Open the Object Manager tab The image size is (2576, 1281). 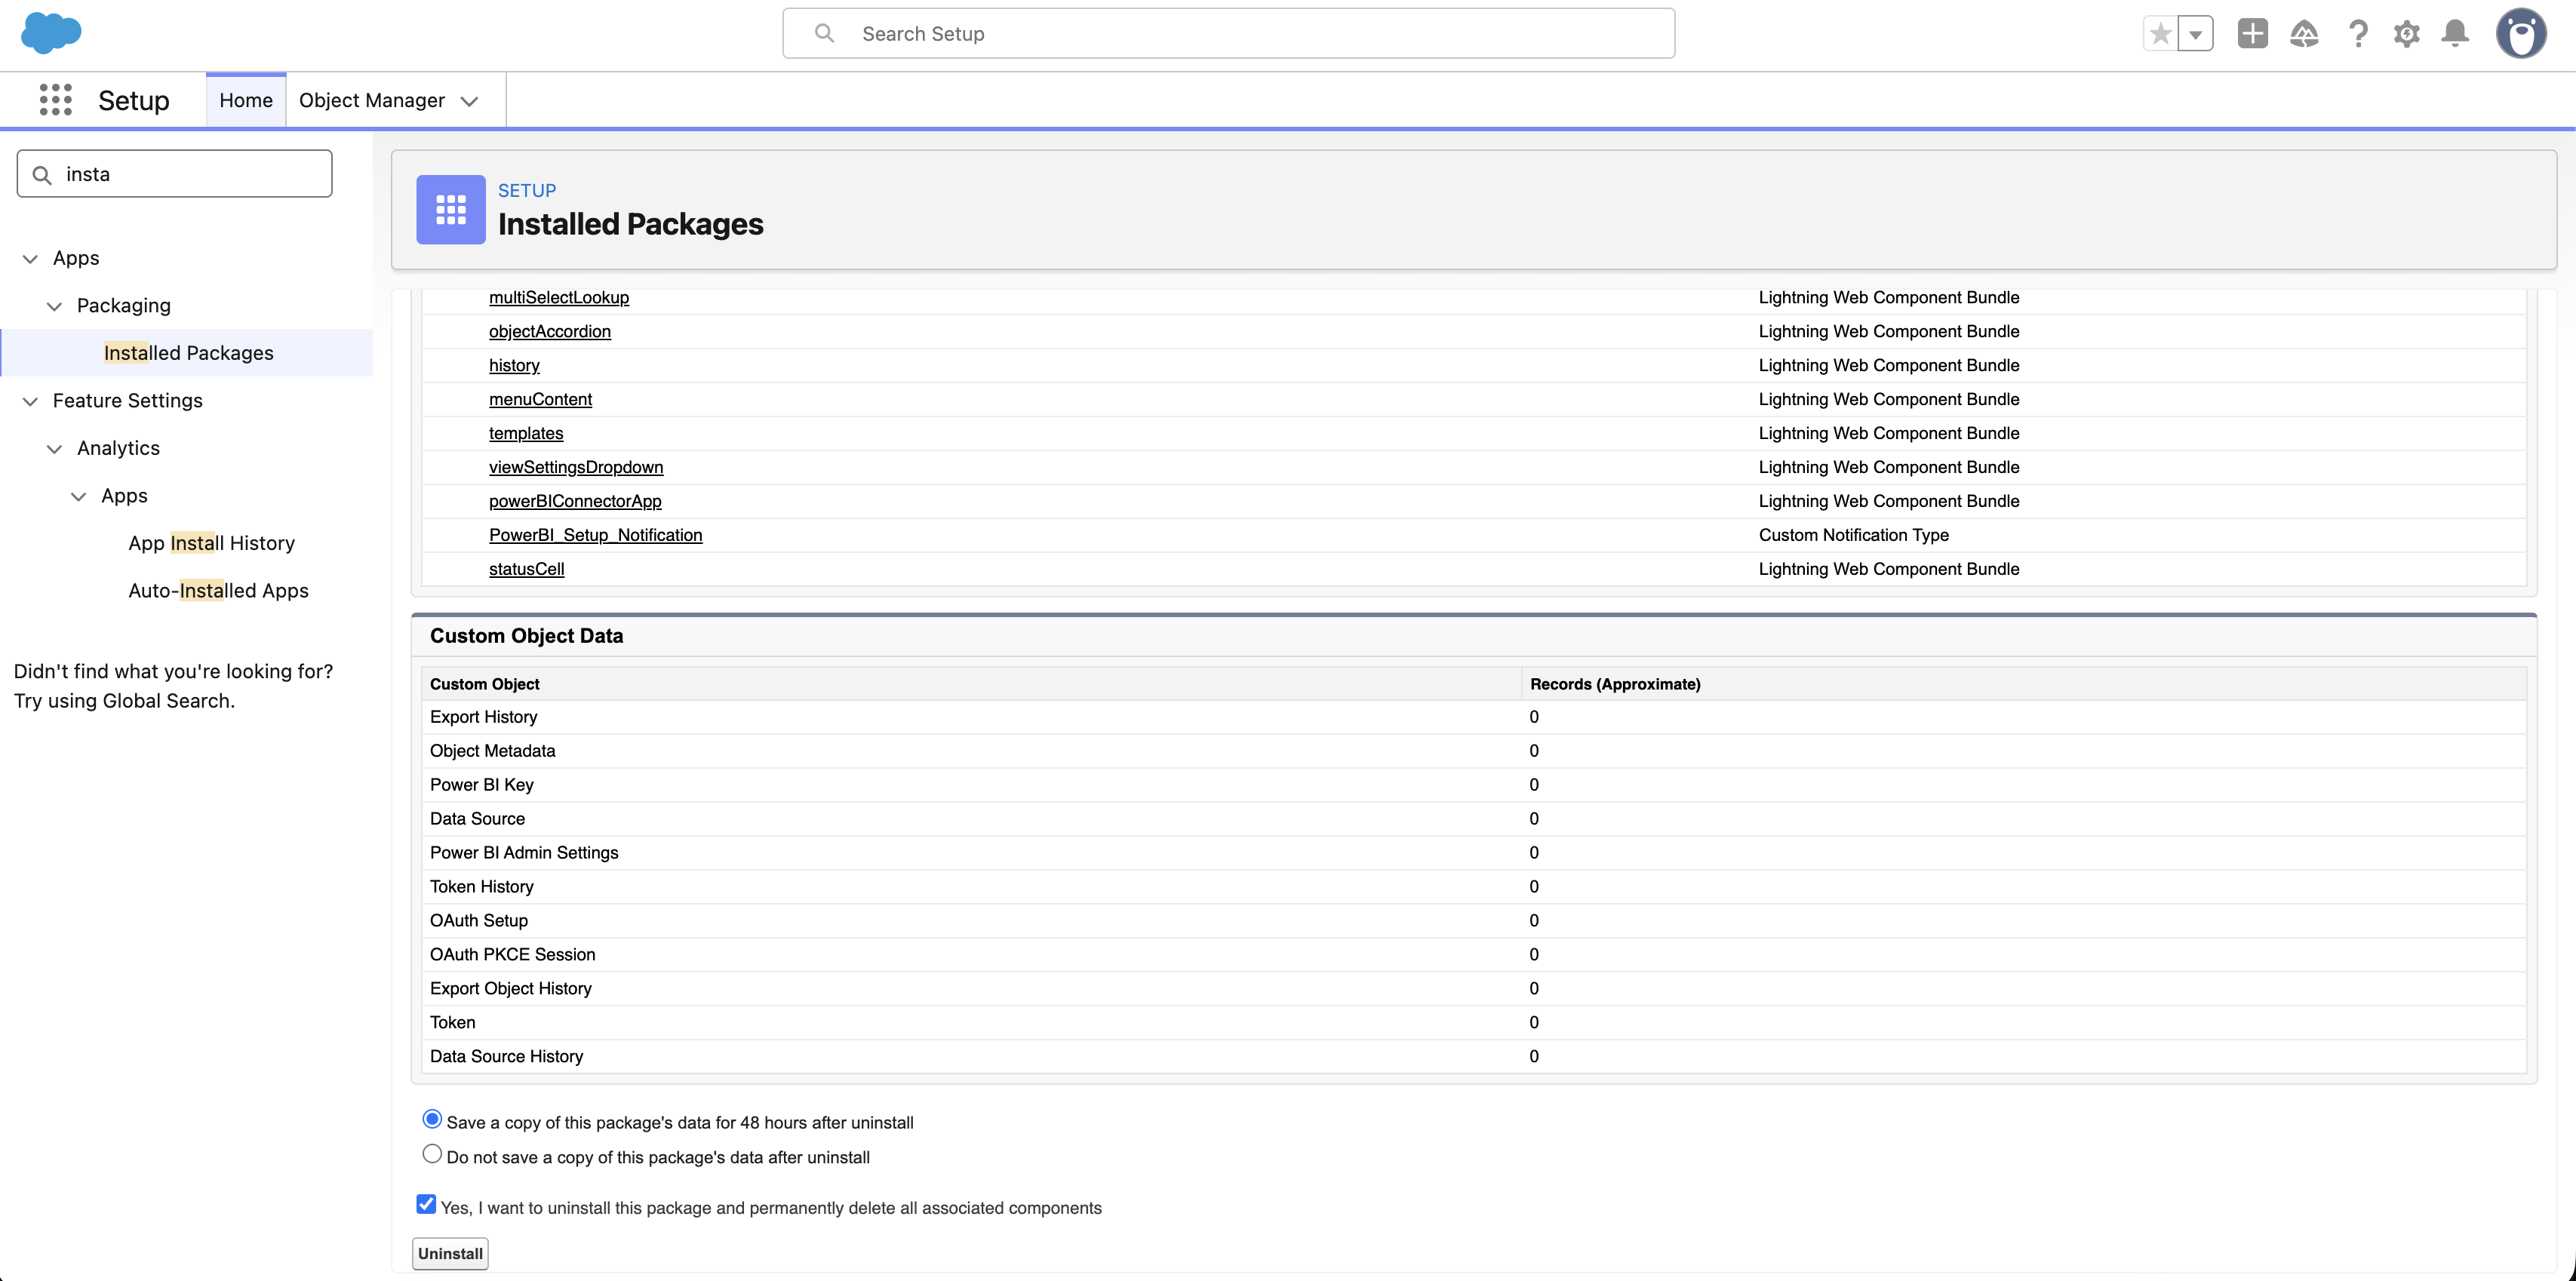click(x=372, y=100)
